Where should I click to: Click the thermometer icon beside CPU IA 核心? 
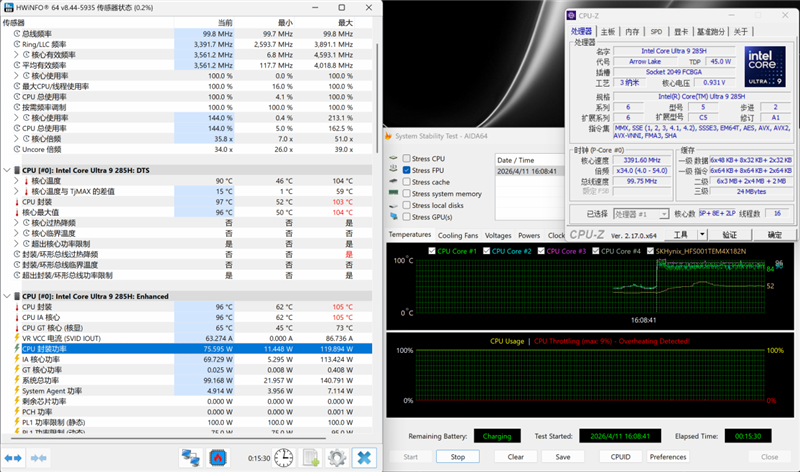[x=17, y=317]
